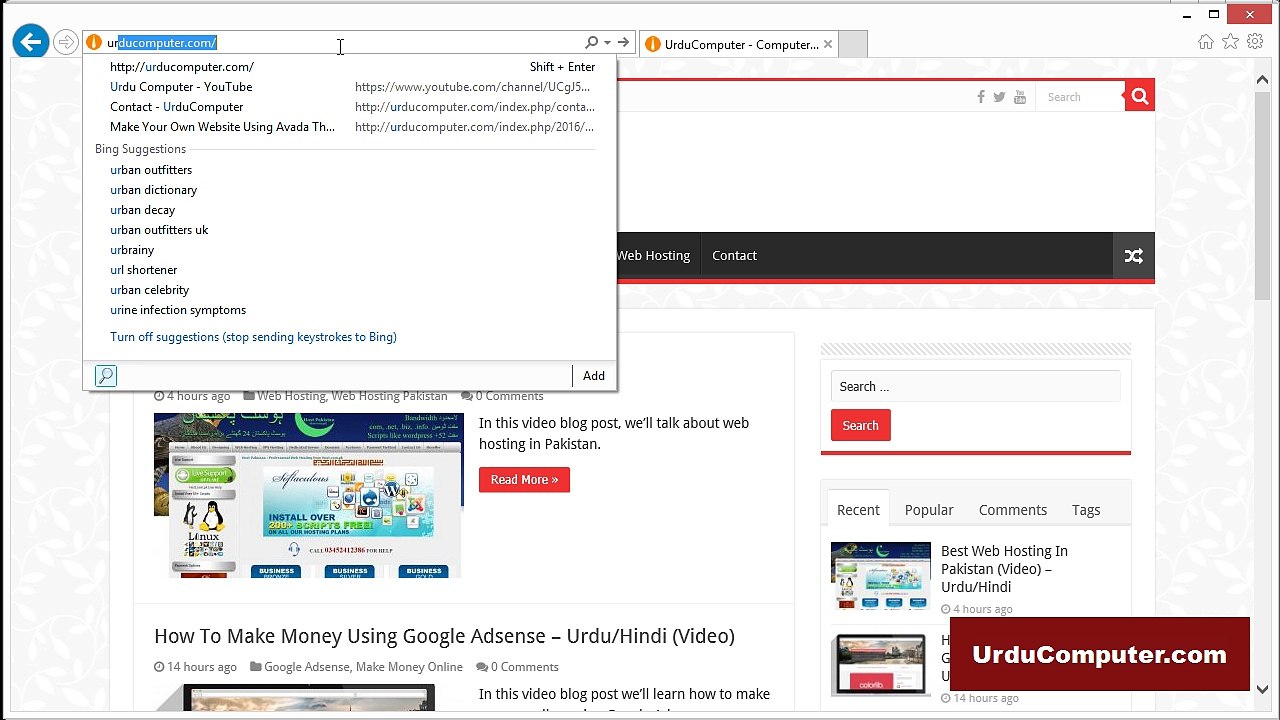Image resolution: width=1280 pixels, height=720 pixels.
Task: Open the browser Tools gear icon
Action: point(1254,41)
